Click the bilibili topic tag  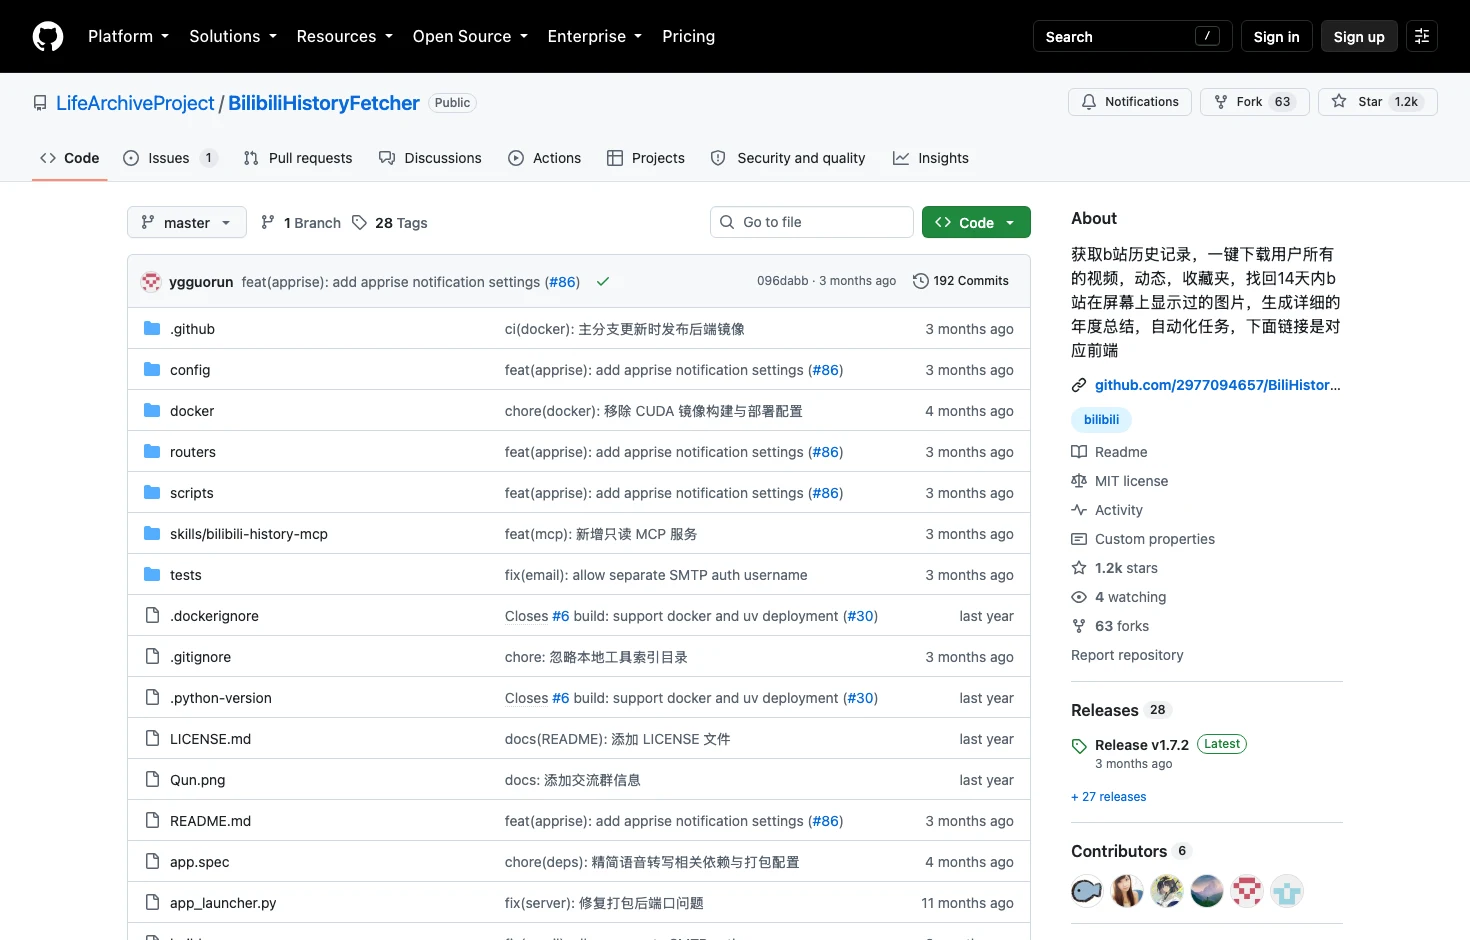(x=1101, y=419)
